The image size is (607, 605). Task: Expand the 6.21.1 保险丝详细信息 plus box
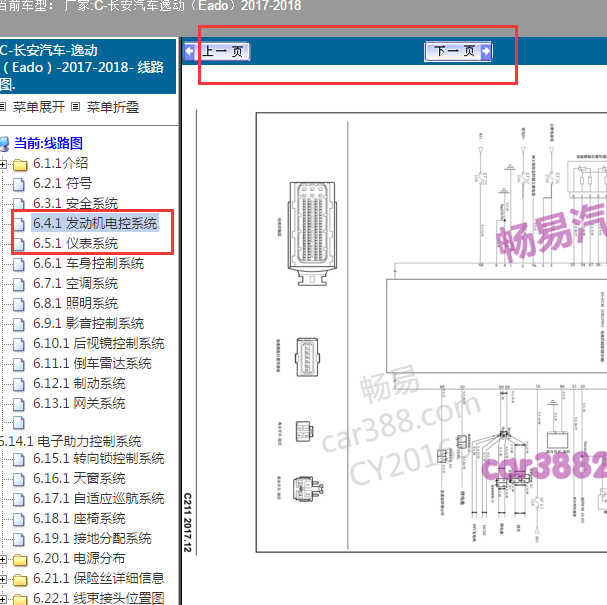pyautogui.click(x=3, y=579)
